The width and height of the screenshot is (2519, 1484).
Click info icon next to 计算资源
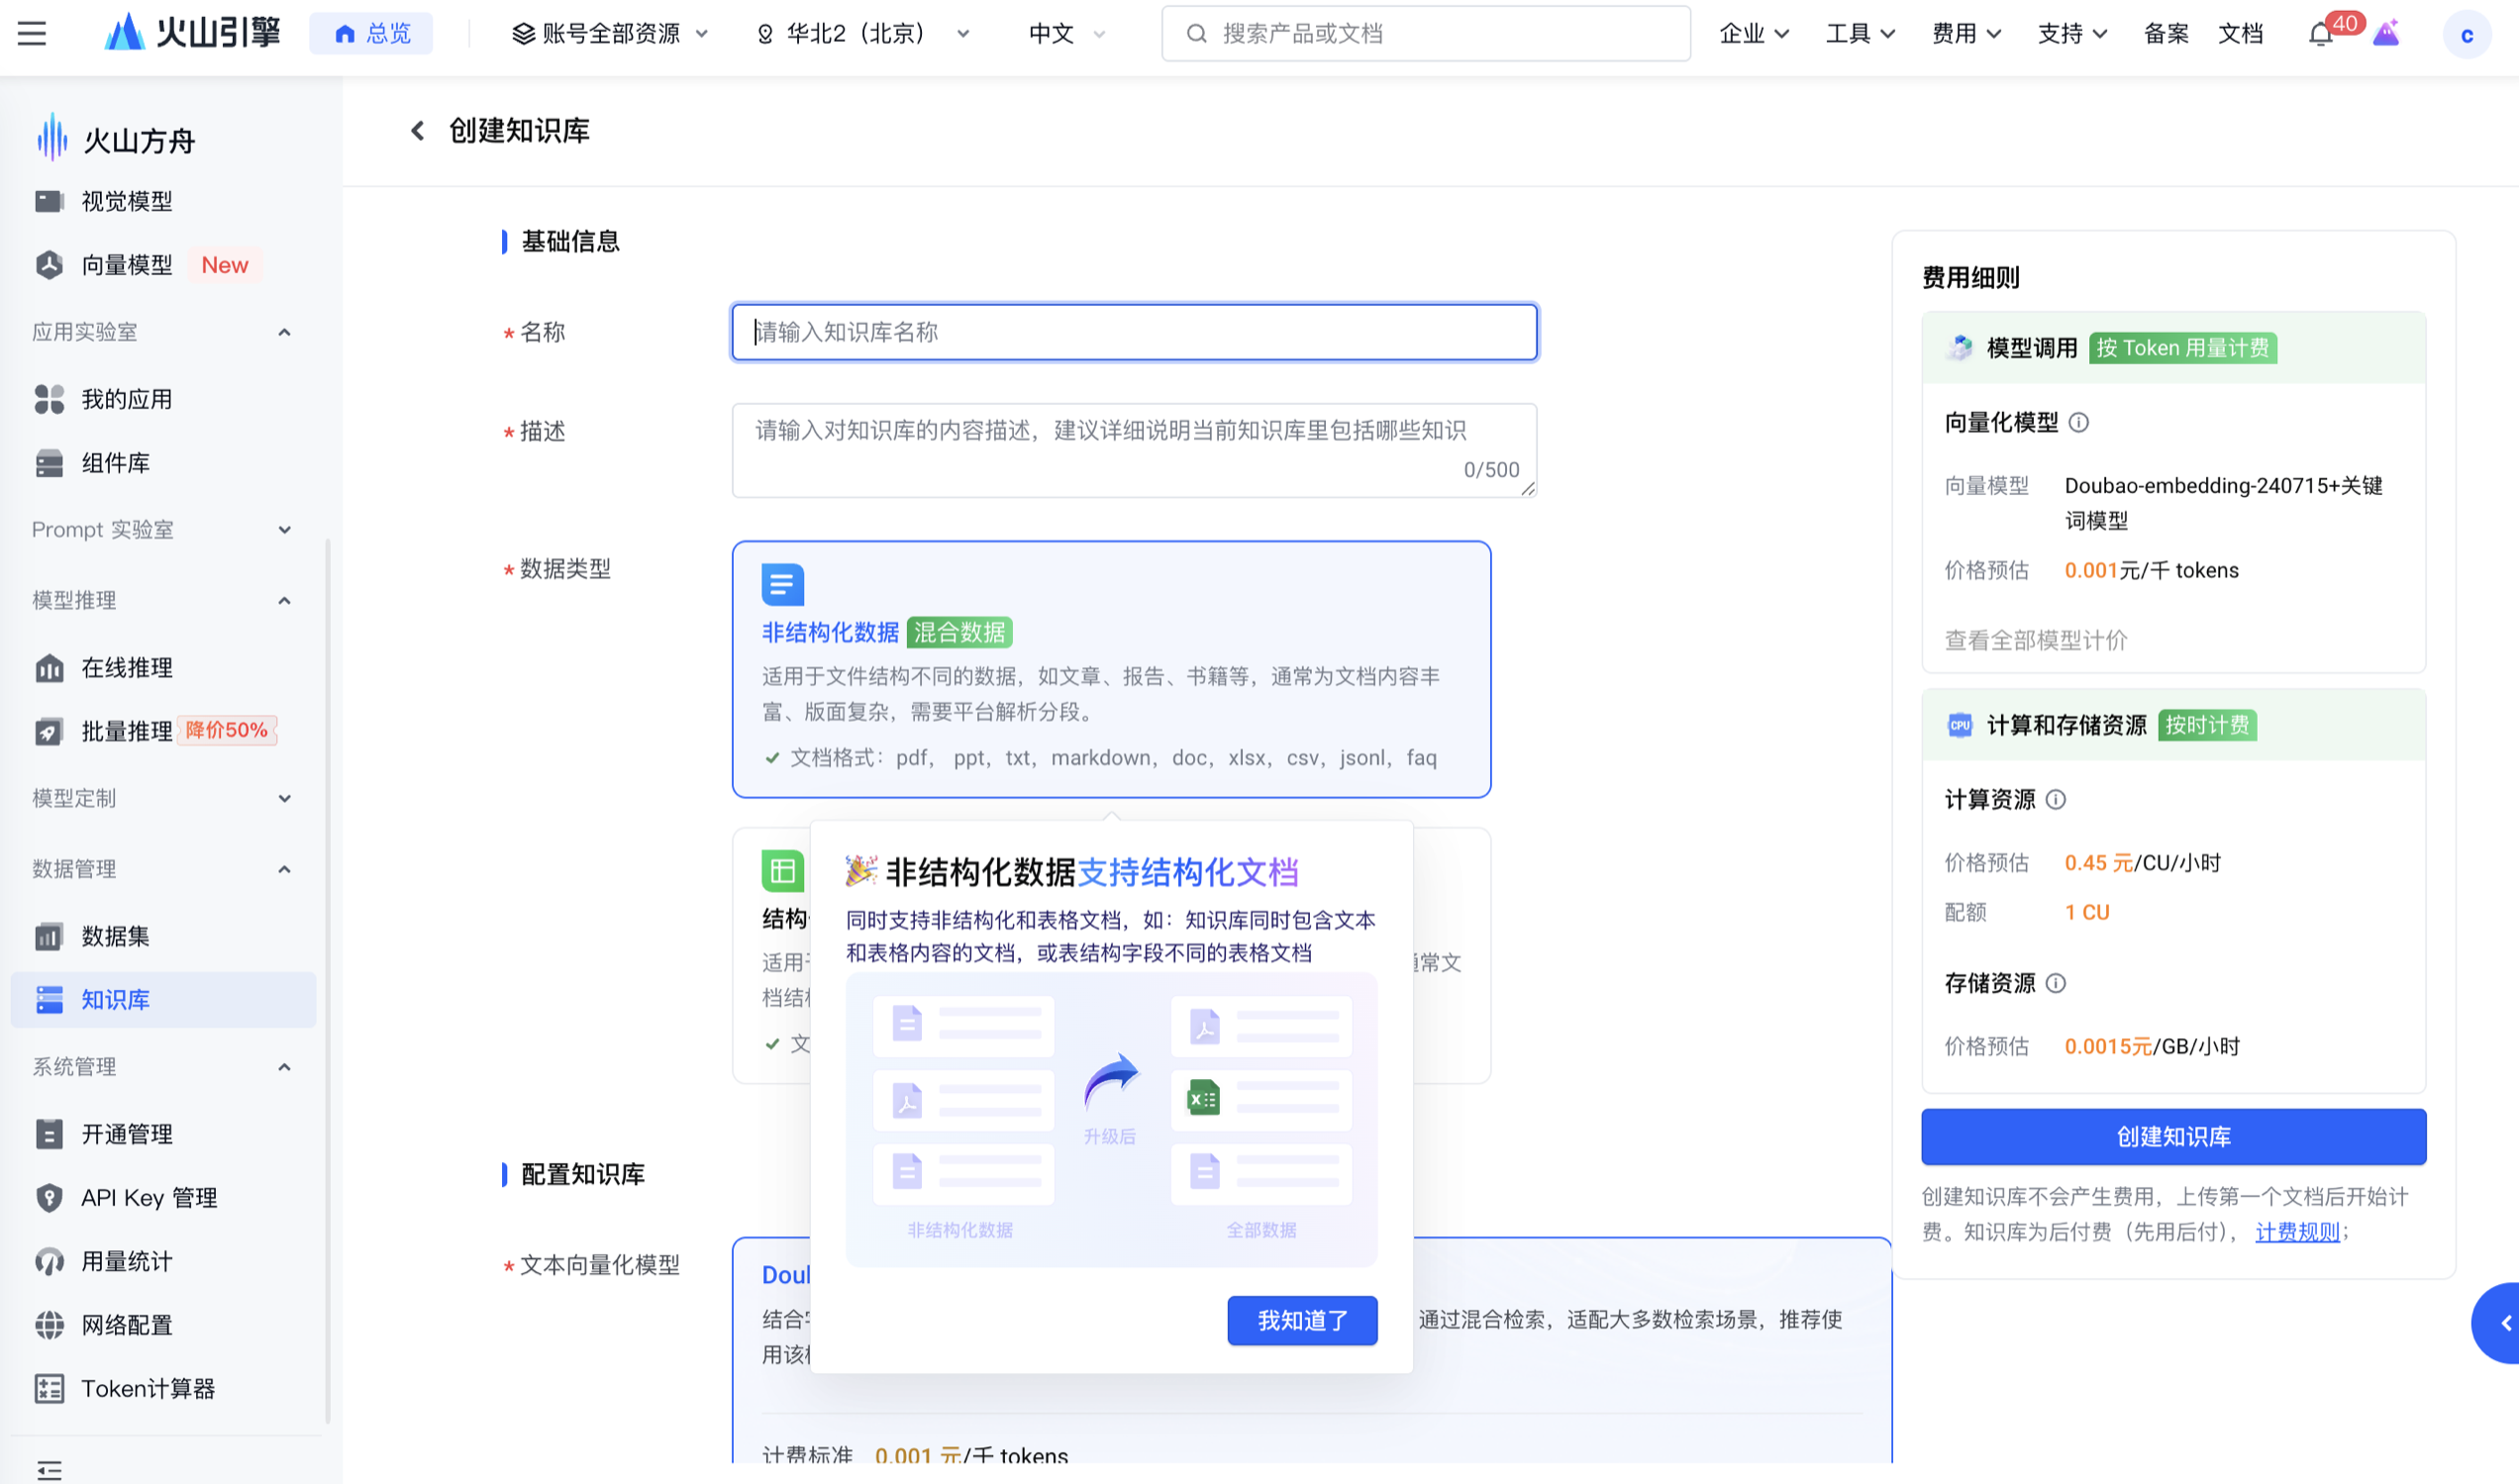point(2055,800)
